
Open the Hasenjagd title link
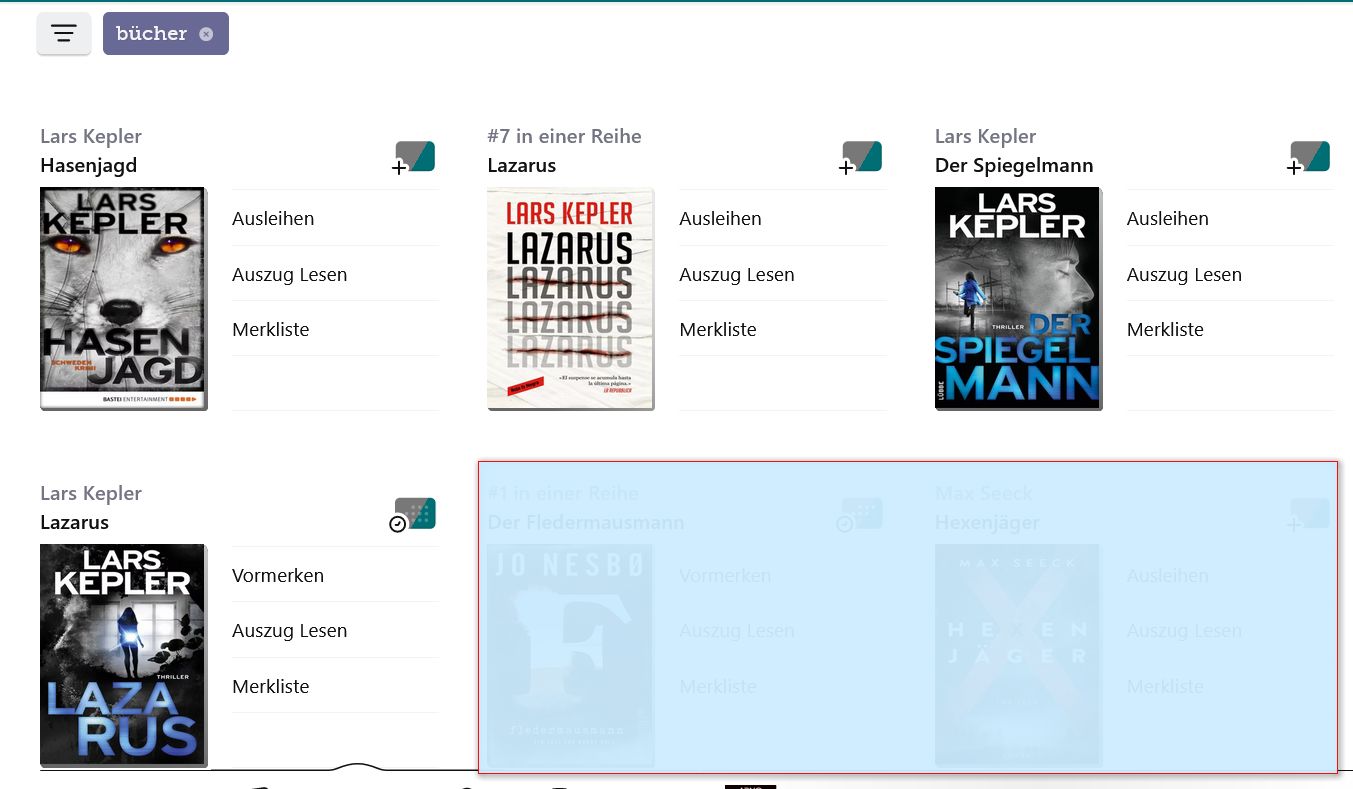coord(89,165)
